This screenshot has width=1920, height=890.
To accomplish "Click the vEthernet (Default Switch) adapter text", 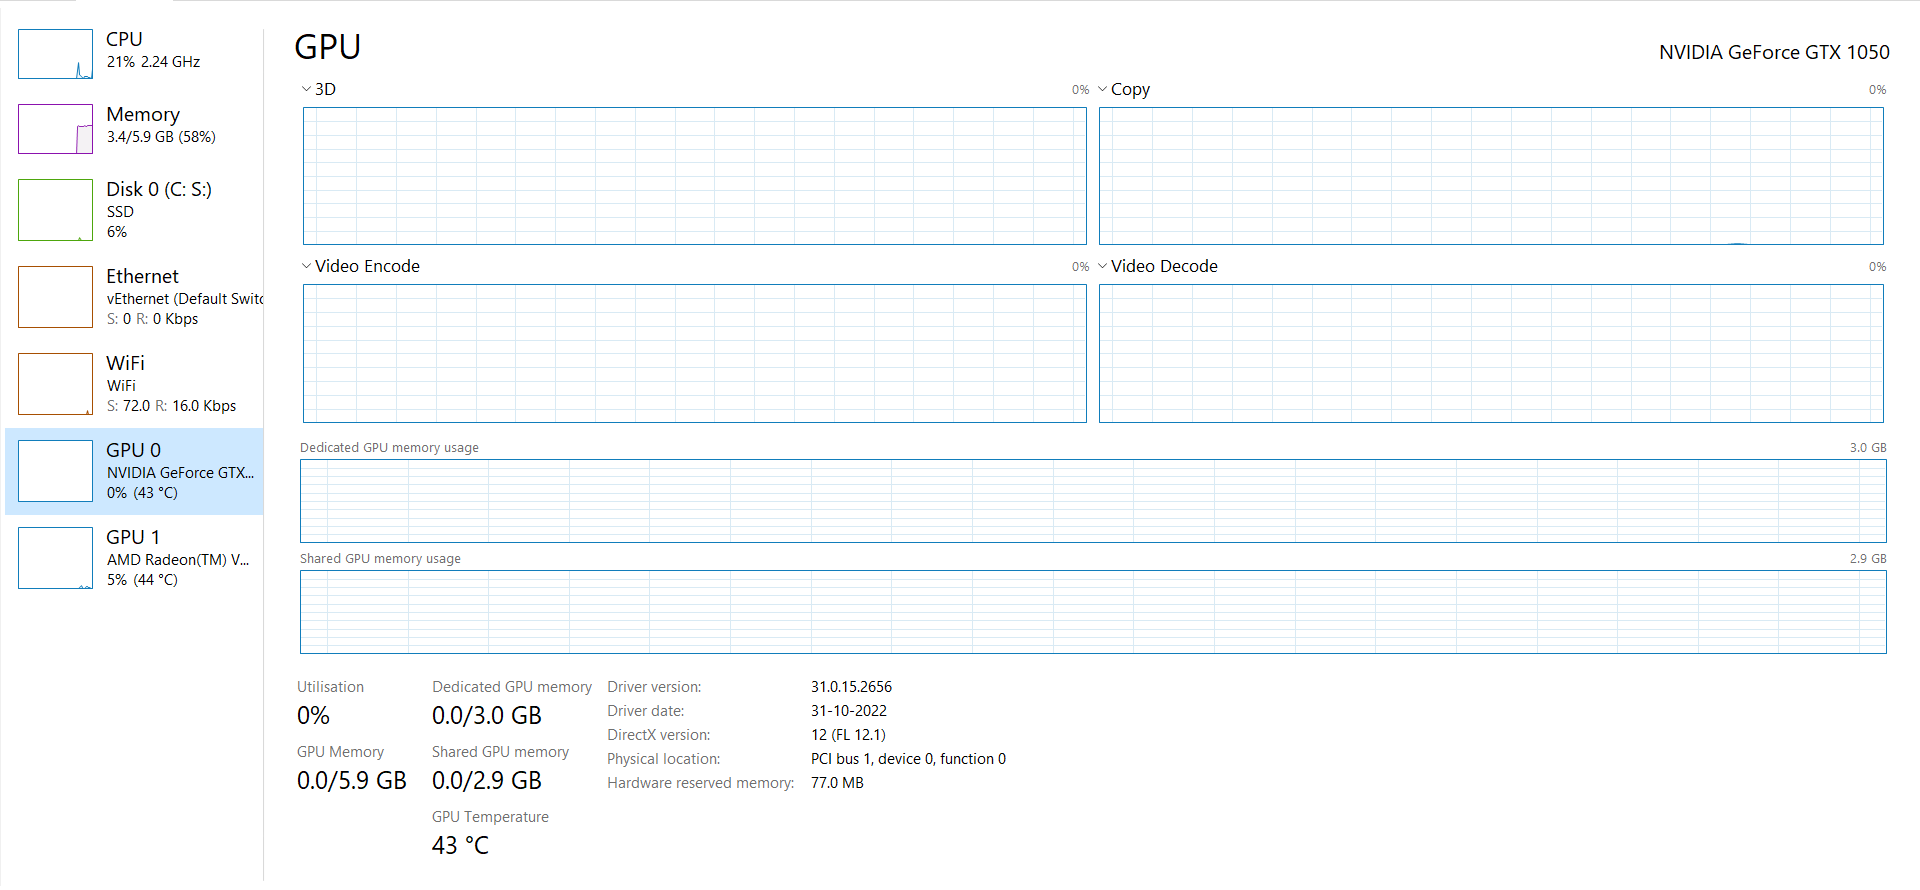I will [185, 299].
